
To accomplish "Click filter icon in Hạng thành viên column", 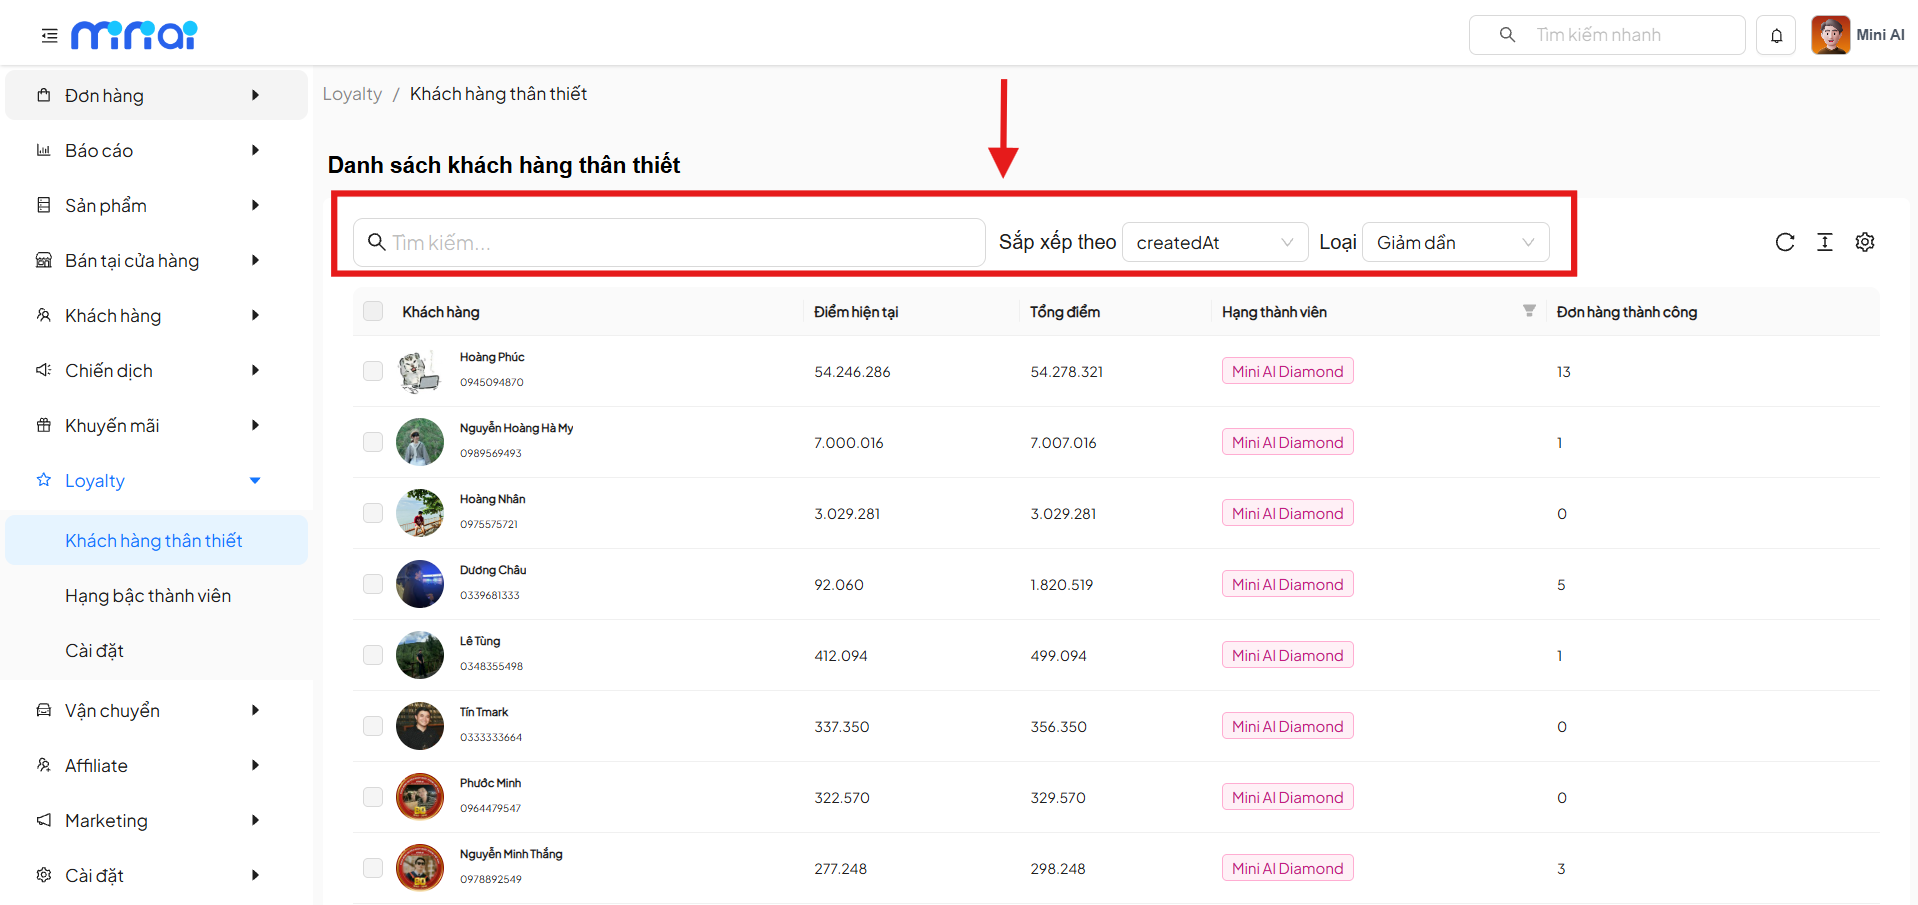I will tap(1528, 311).
